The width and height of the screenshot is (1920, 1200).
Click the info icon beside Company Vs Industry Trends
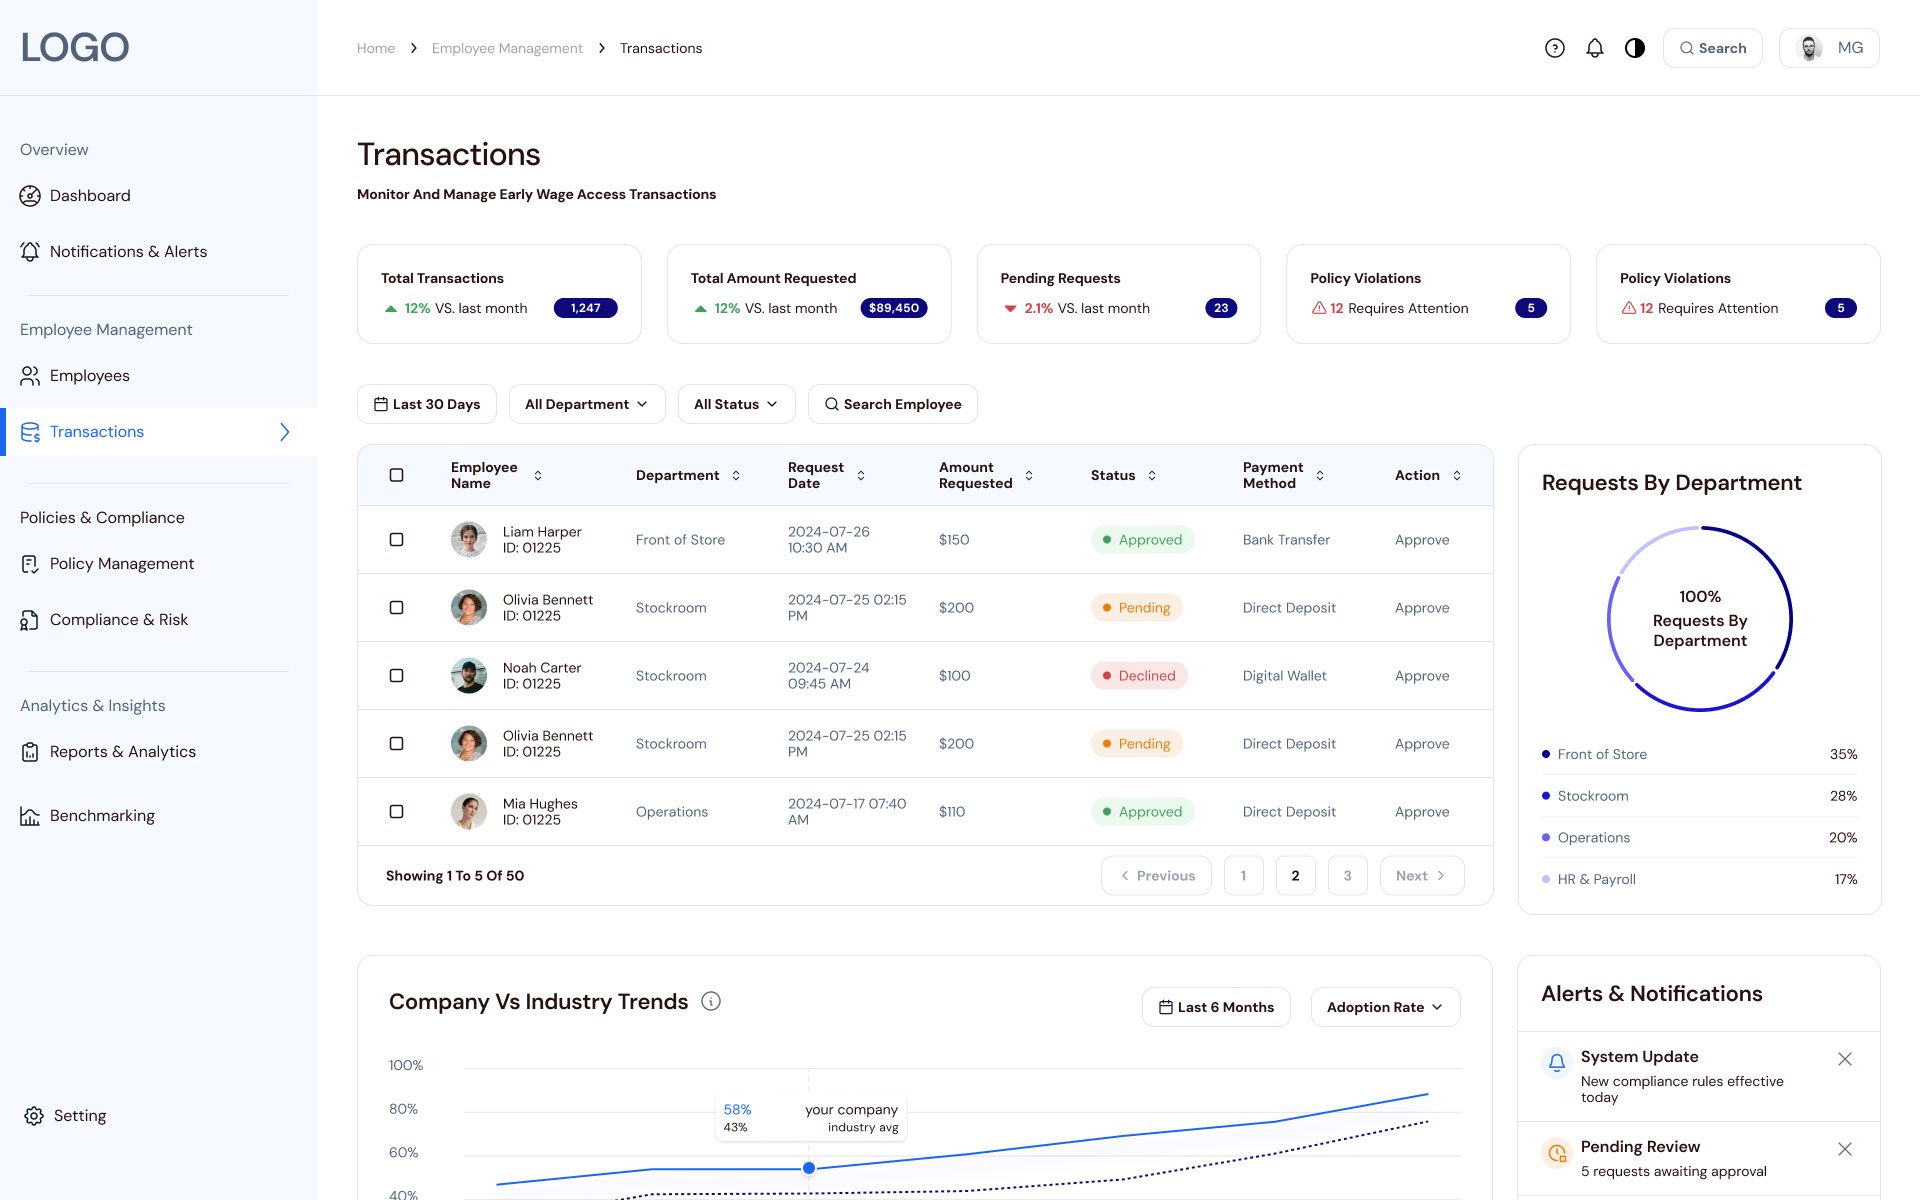pyautogui.click(x=711, y=1001)
